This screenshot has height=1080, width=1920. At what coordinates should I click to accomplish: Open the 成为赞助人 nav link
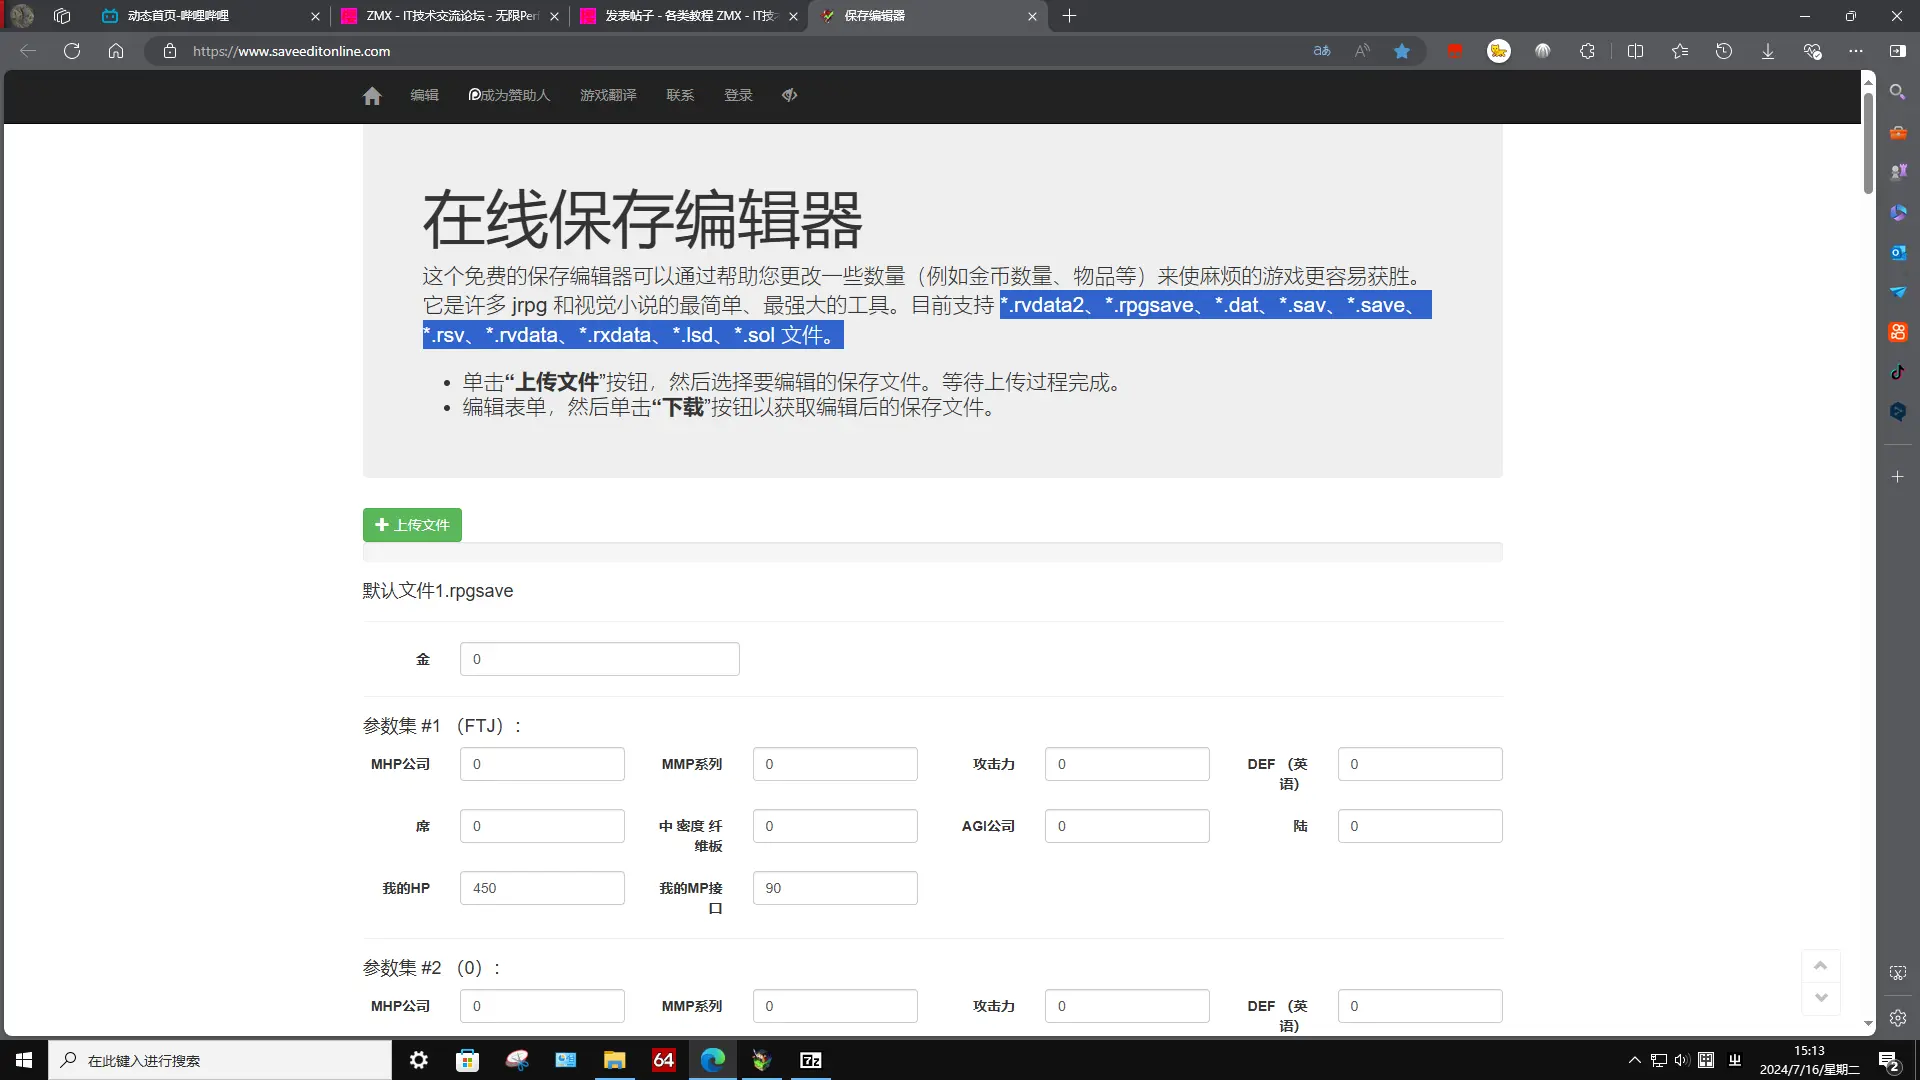click(x=509, y=95)
